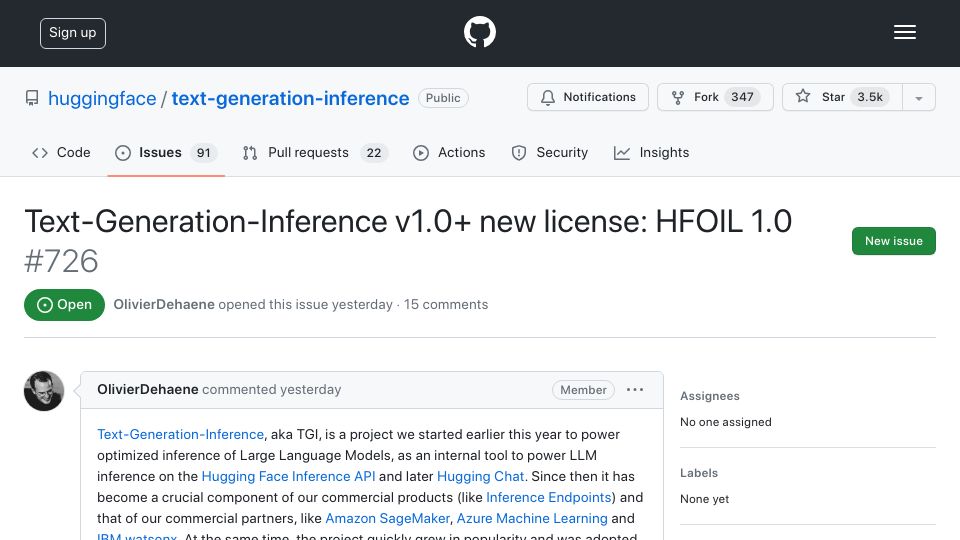
Task: Click the Open issue status badge
Action: coord(64,305)
